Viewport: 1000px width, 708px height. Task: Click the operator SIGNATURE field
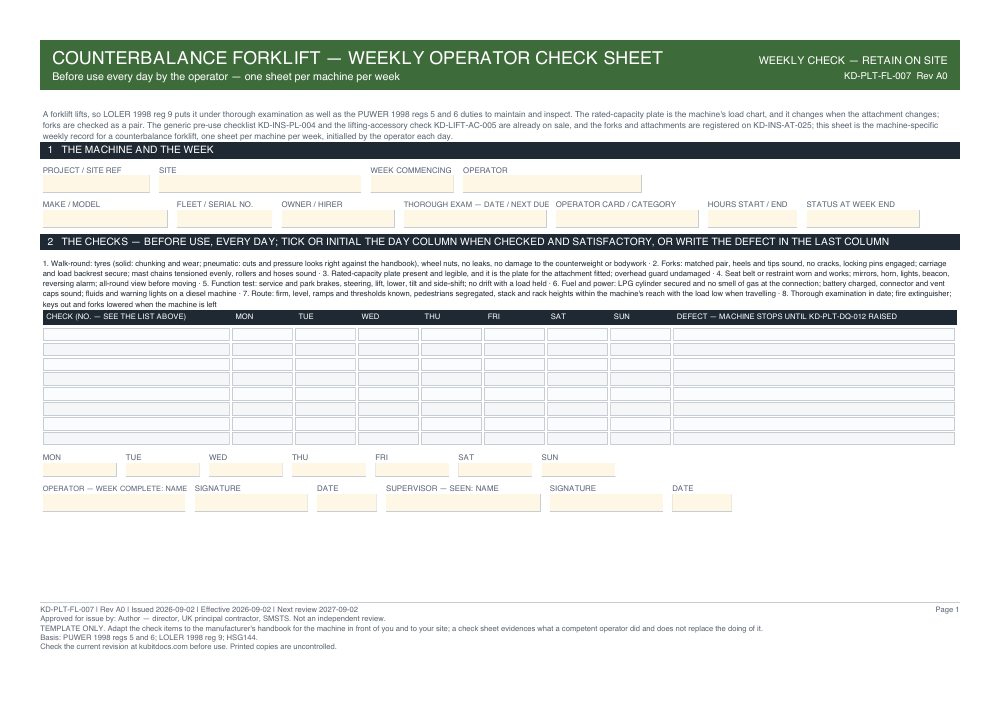pos(251,503)
